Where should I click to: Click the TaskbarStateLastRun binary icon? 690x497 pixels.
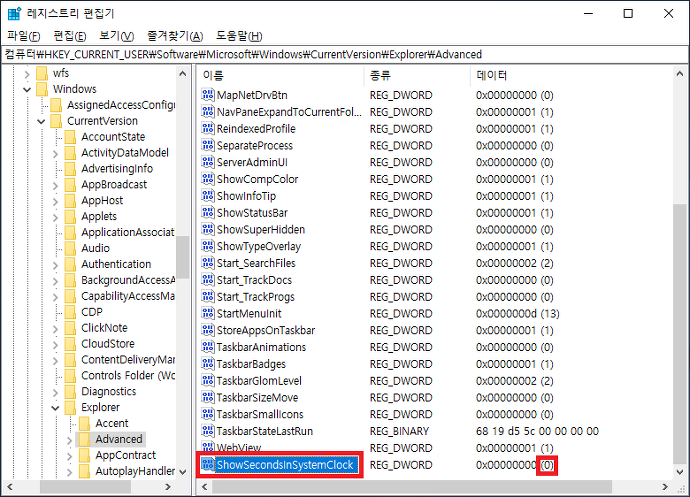208,431
